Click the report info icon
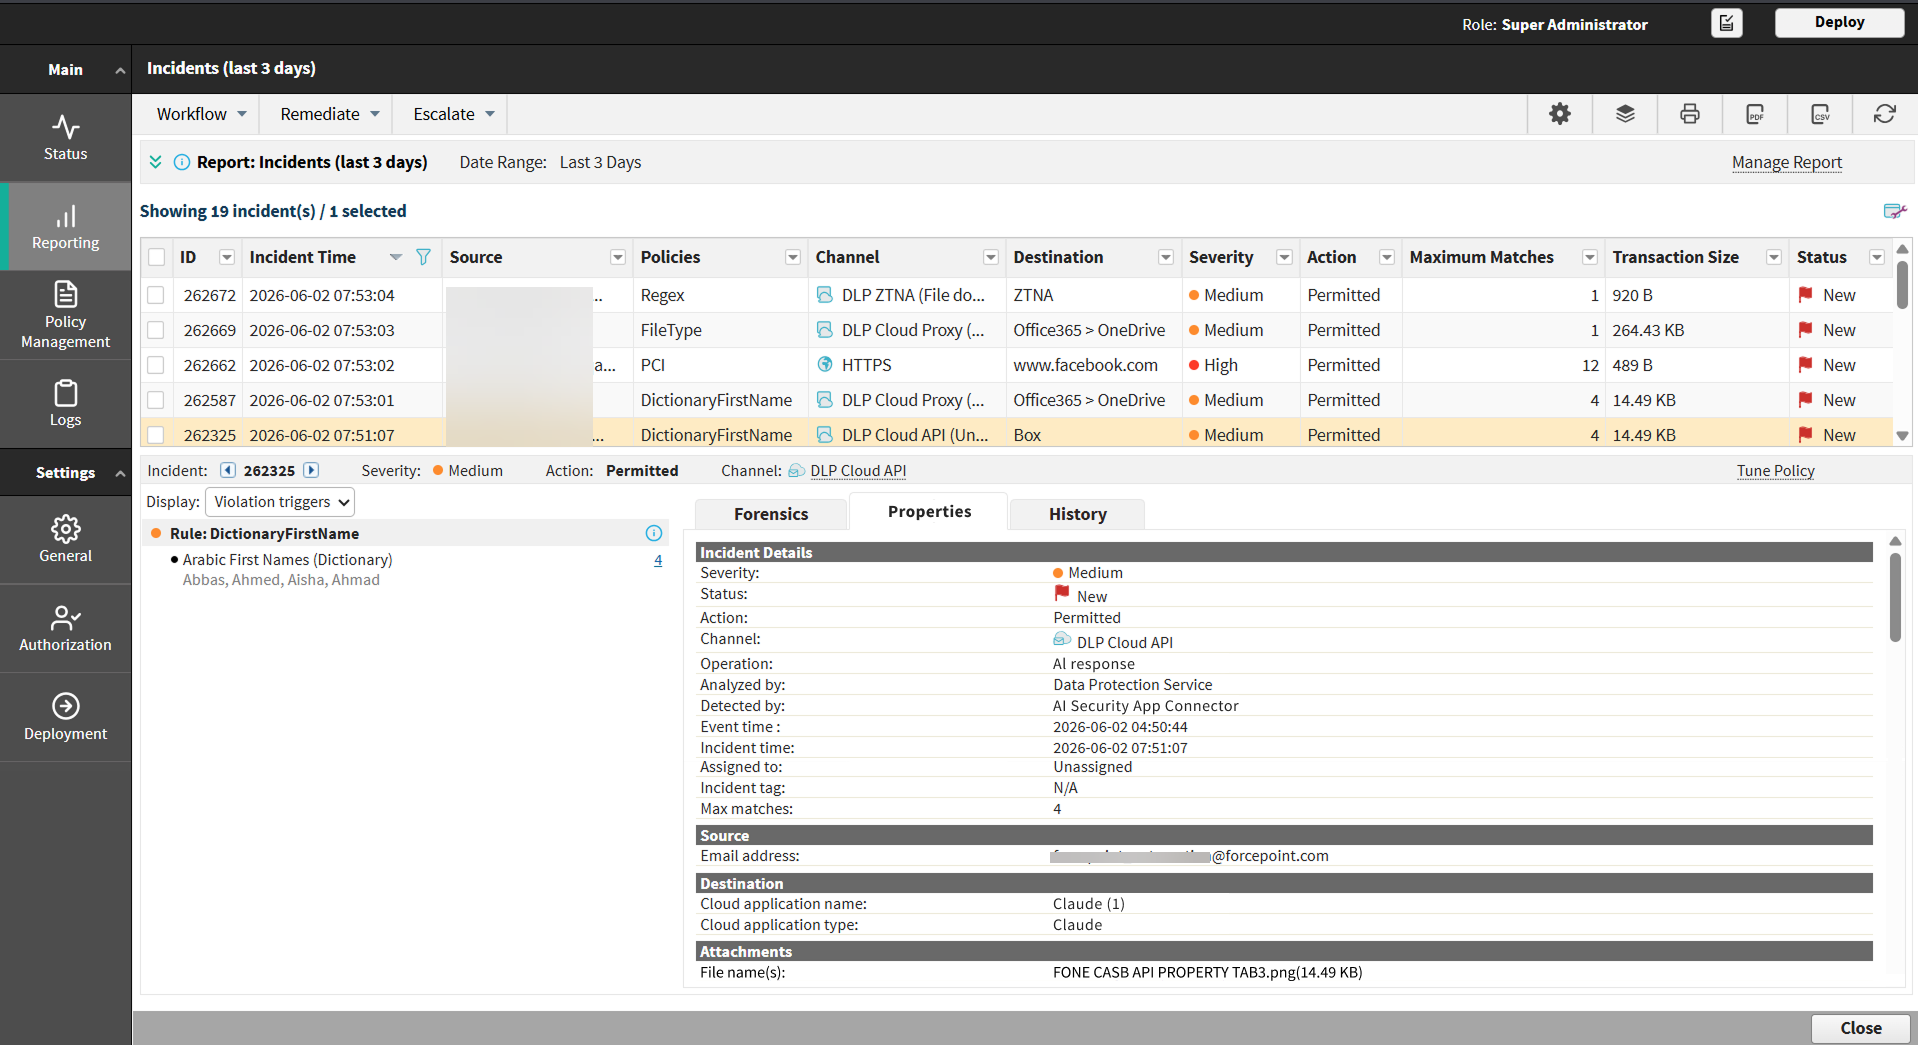This screenshot has width=1918, height=1045. pyautogui.click(x=182, y=162)
